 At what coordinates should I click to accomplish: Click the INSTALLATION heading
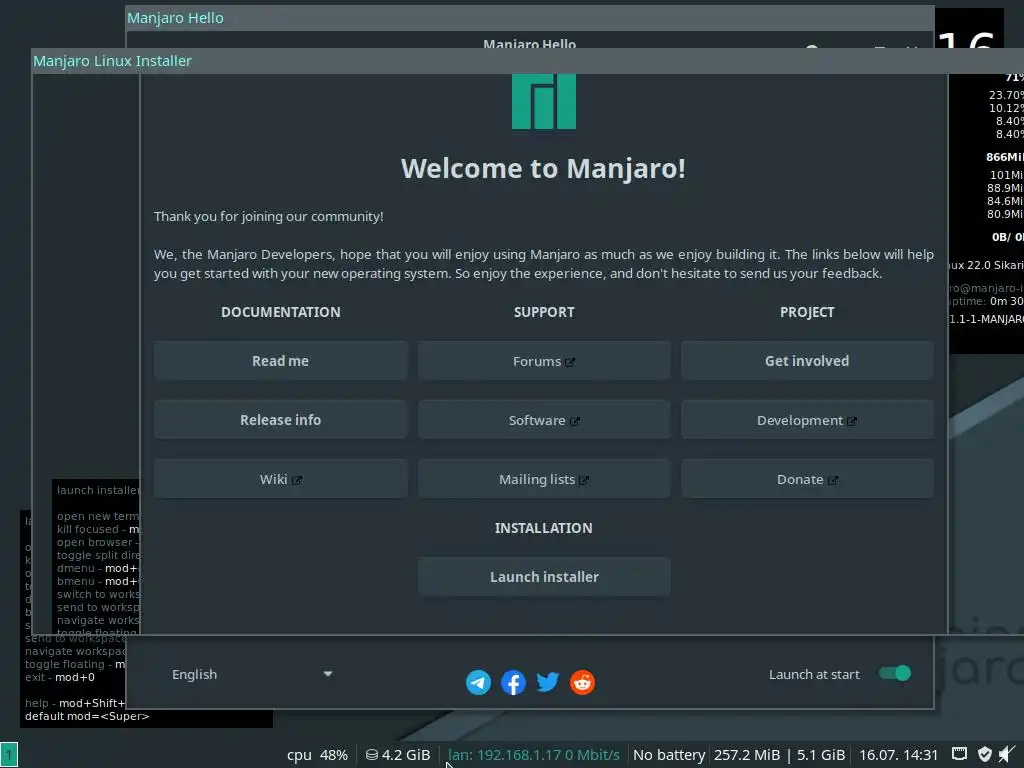click(x=544, y=528)
